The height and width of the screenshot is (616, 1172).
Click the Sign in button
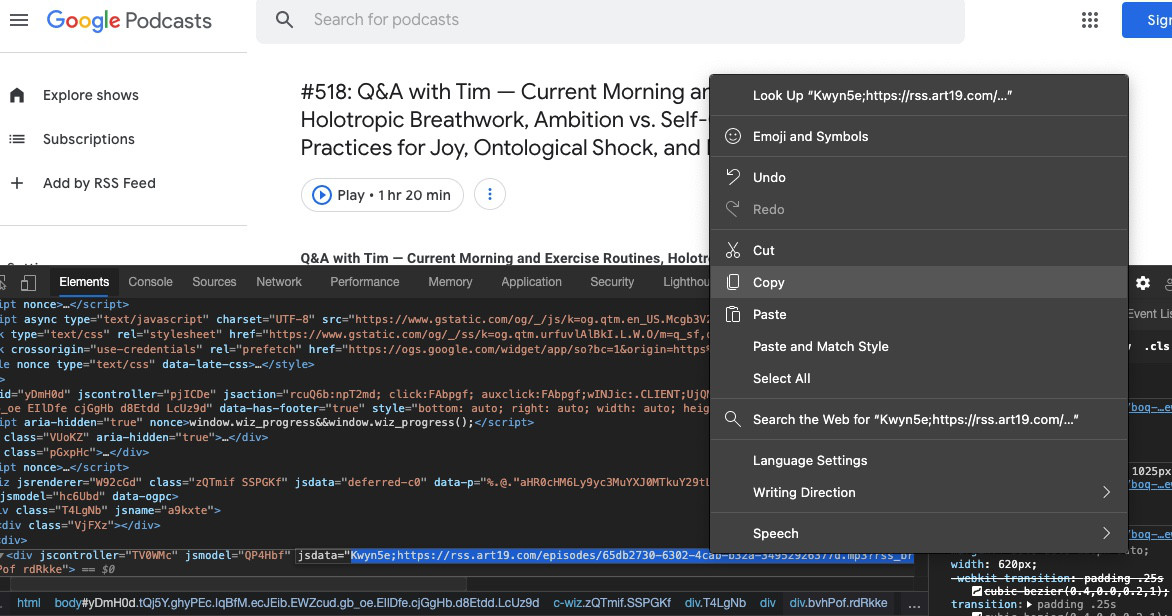1147,20
